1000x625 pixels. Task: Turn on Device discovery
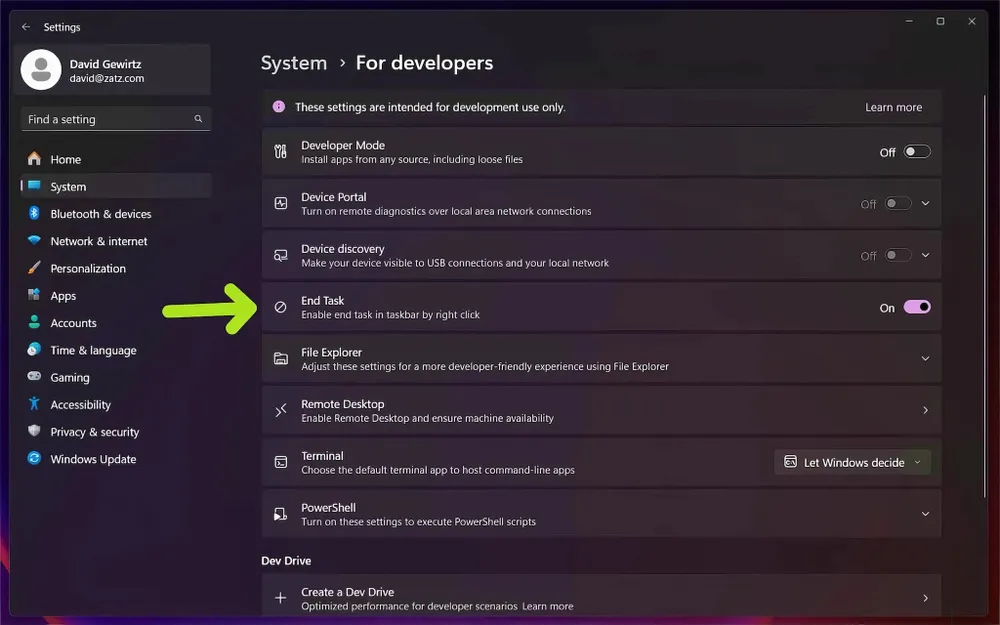click(x=897, y=255)
